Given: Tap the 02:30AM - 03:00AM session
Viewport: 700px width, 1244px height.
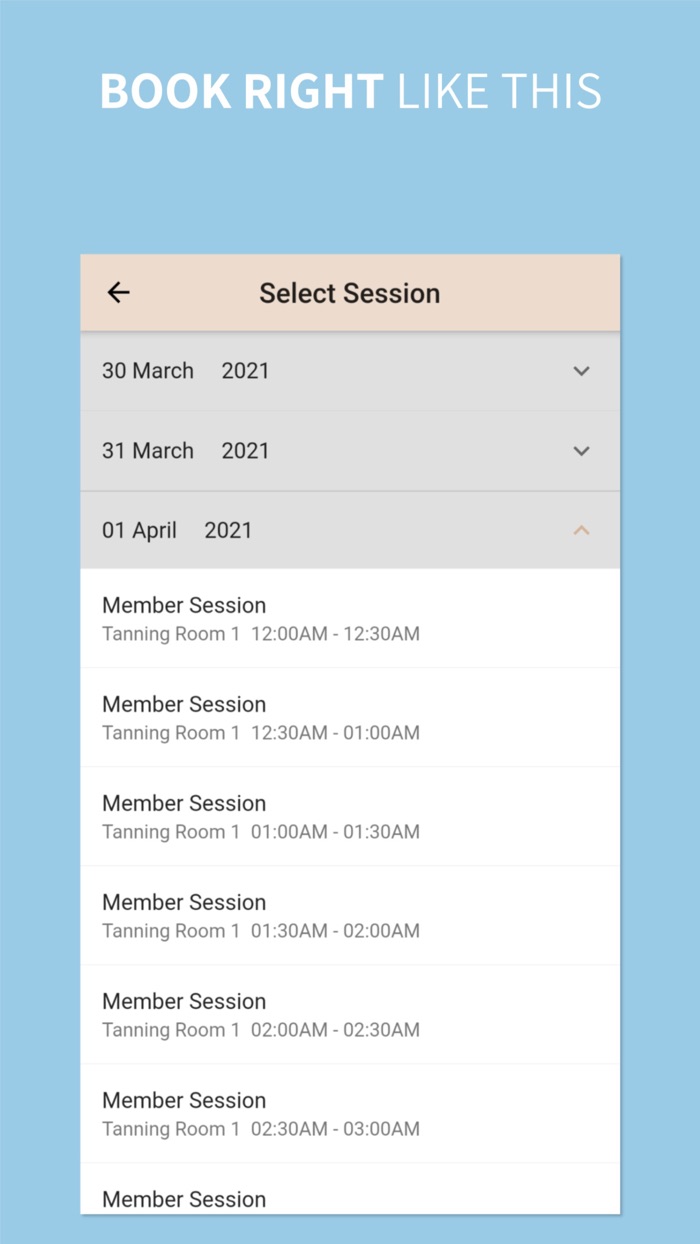Looking at the screenshot, I should (x=260, y=1113).
